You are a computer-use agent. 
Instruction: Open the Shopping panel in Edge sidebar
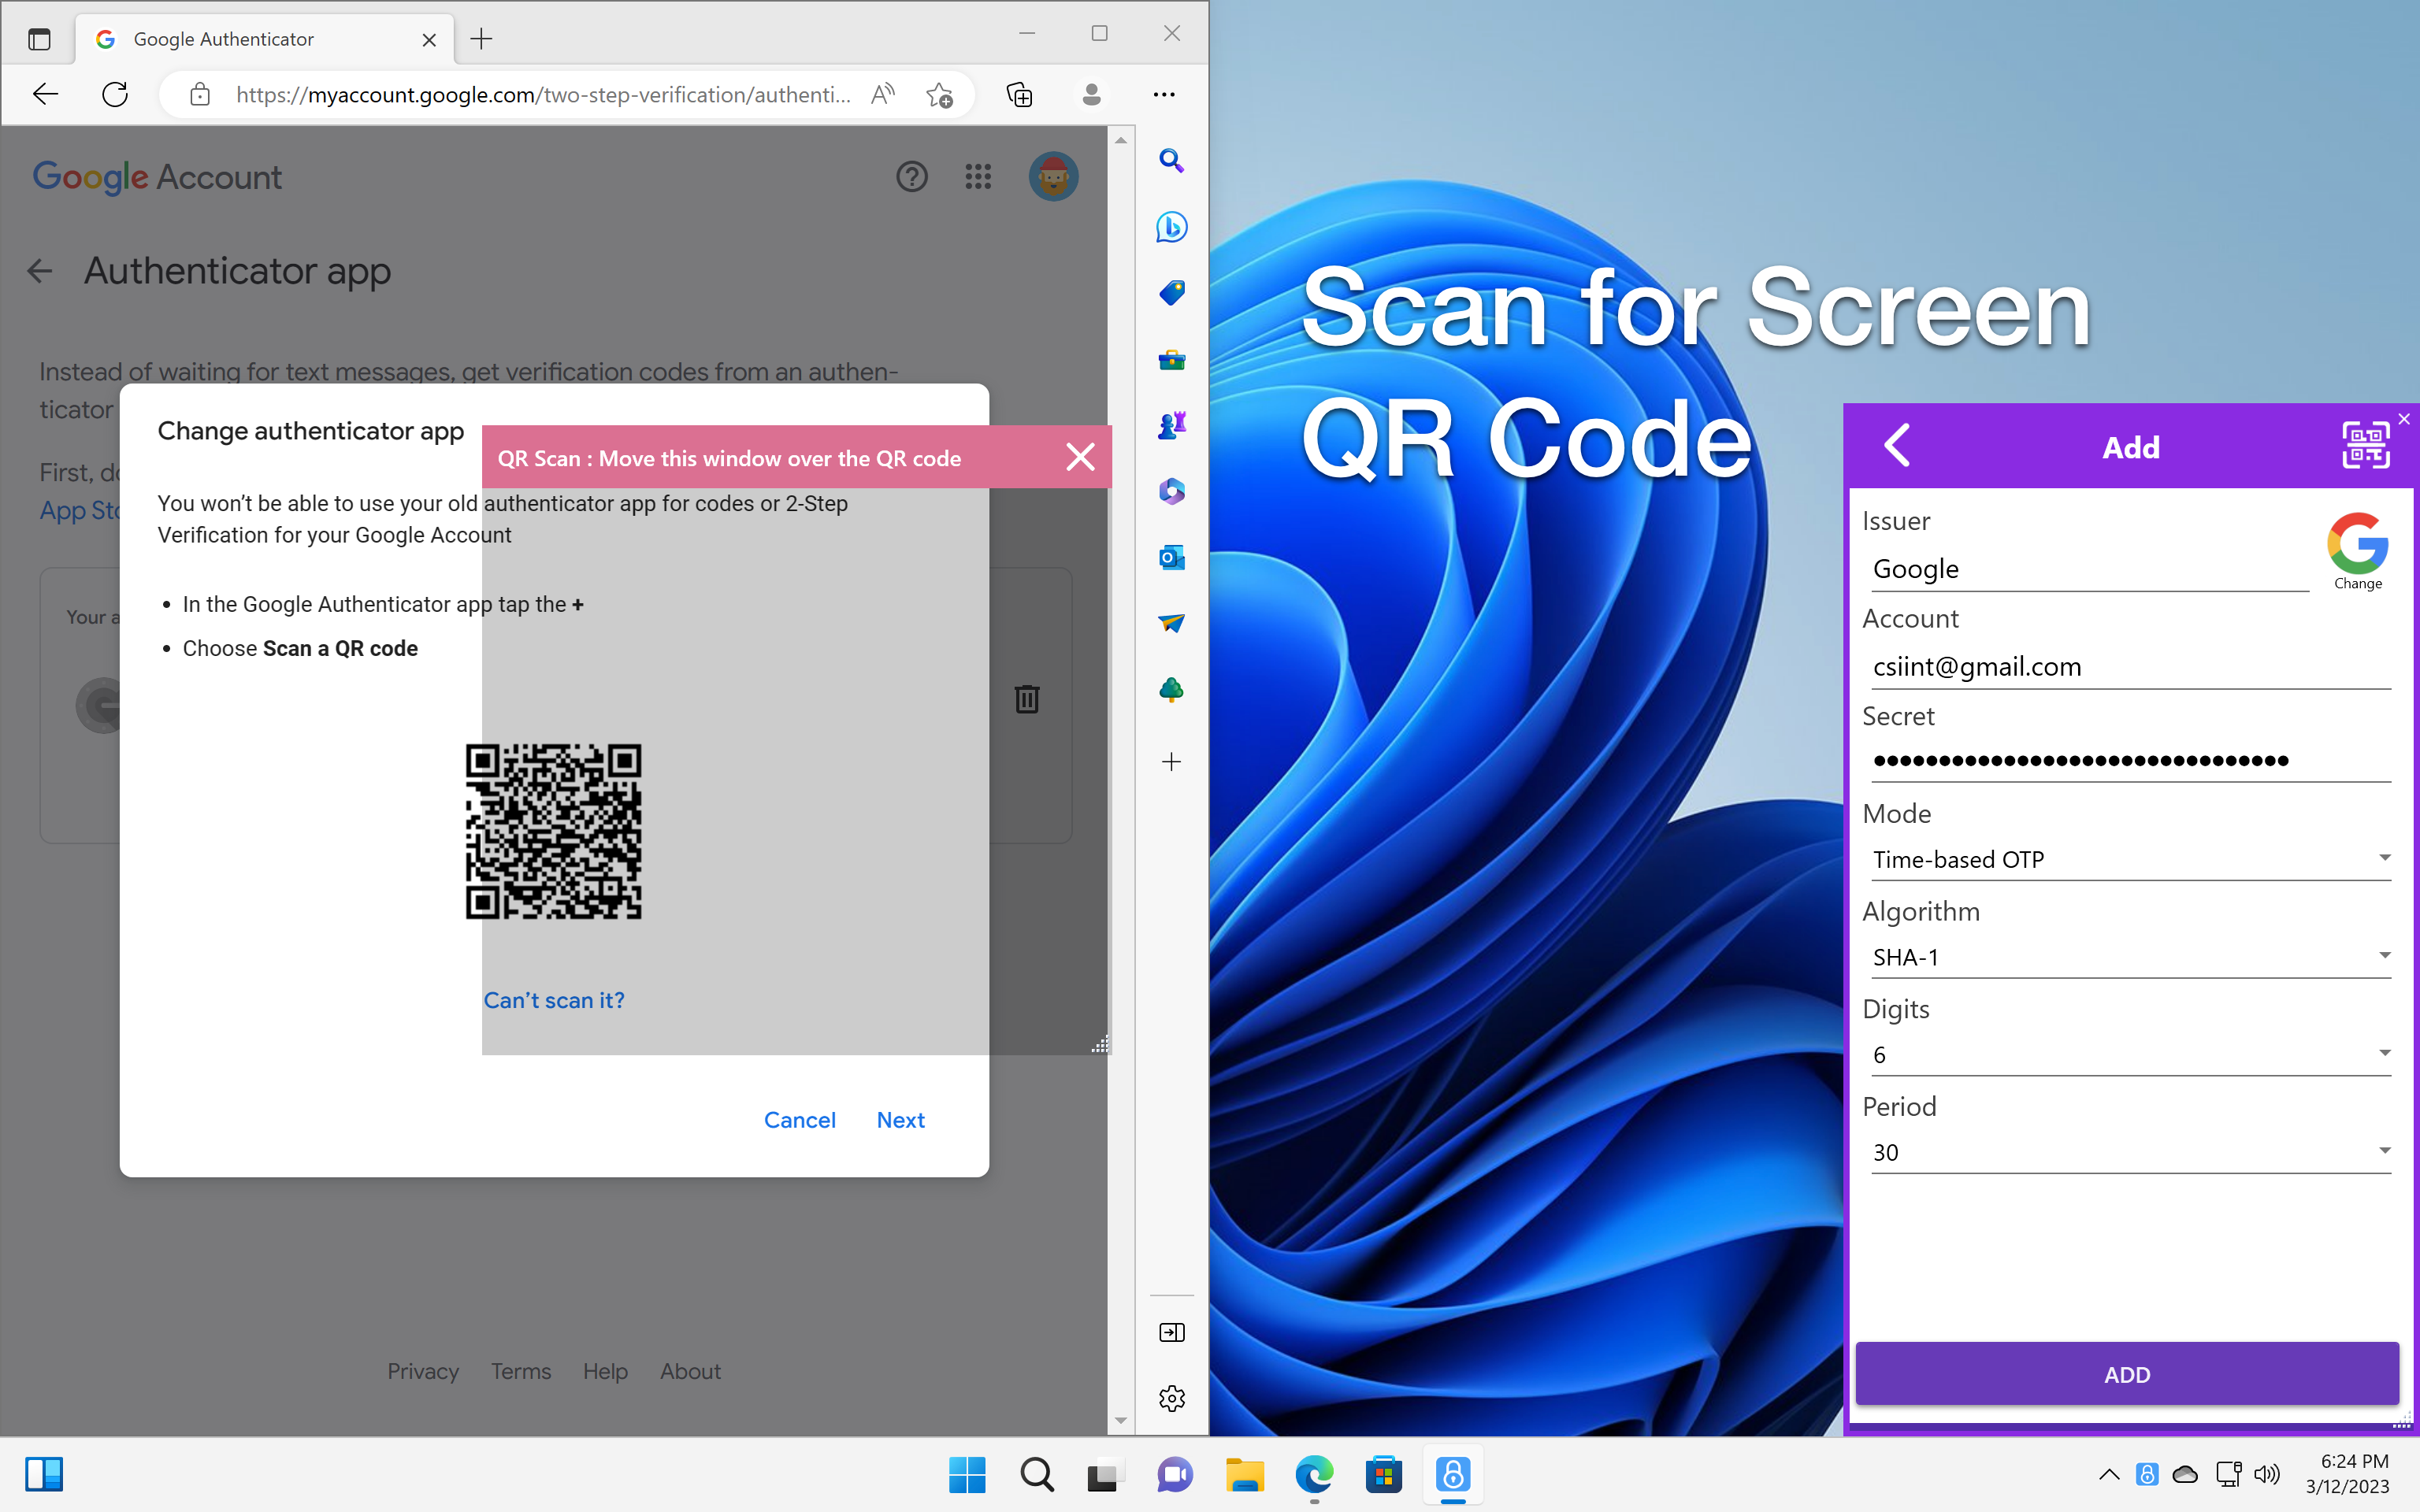(1171, 292)
